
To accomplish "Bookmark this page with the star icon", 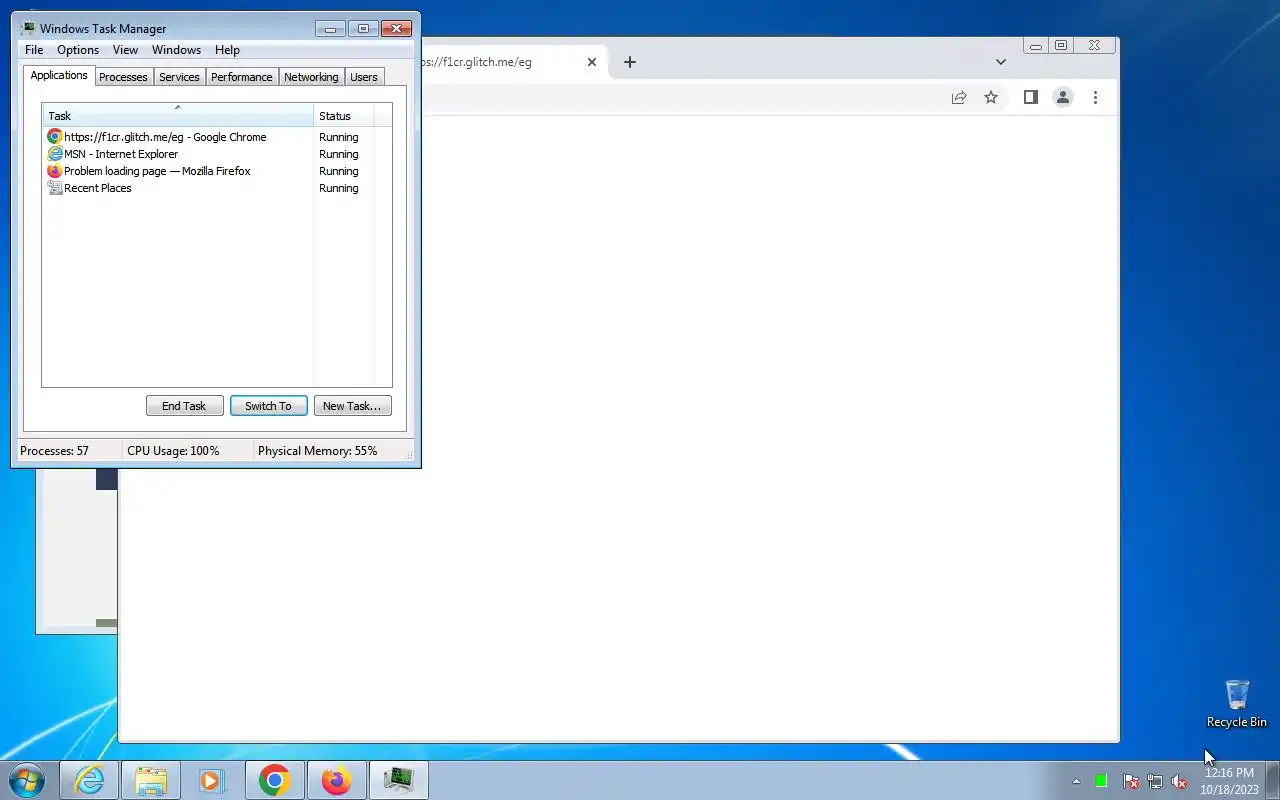I will (x=991, y=97).
